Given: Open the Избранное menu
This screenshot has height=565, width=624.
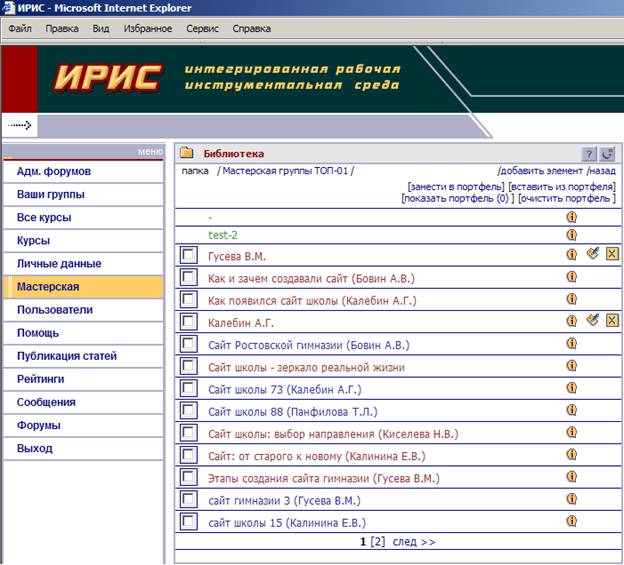Looking at the screenshot, I should point(148,29).
